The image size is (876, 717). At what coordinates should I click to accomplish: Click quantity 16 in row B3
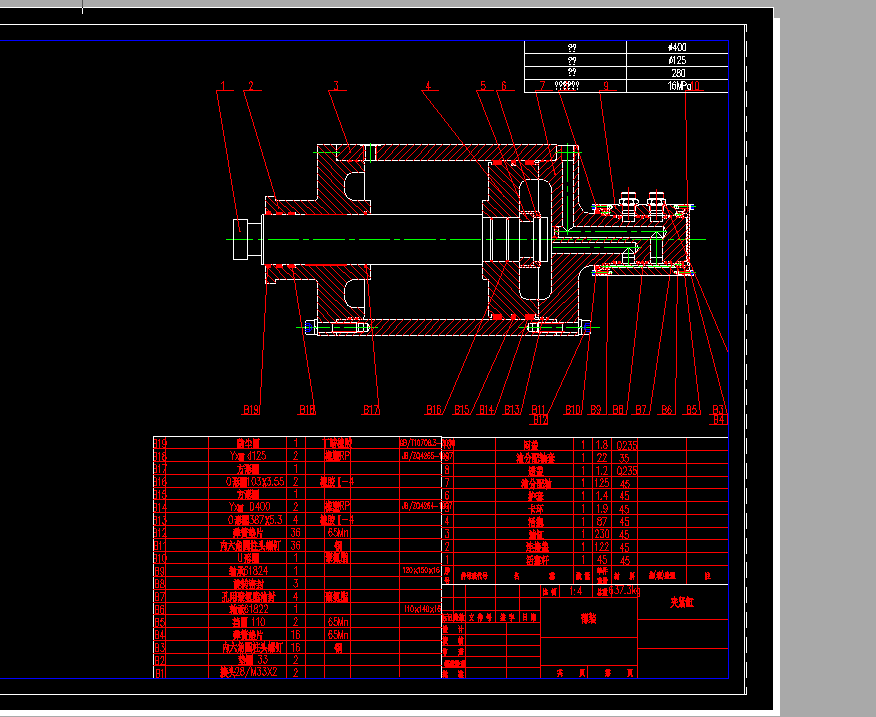(296, 647)
